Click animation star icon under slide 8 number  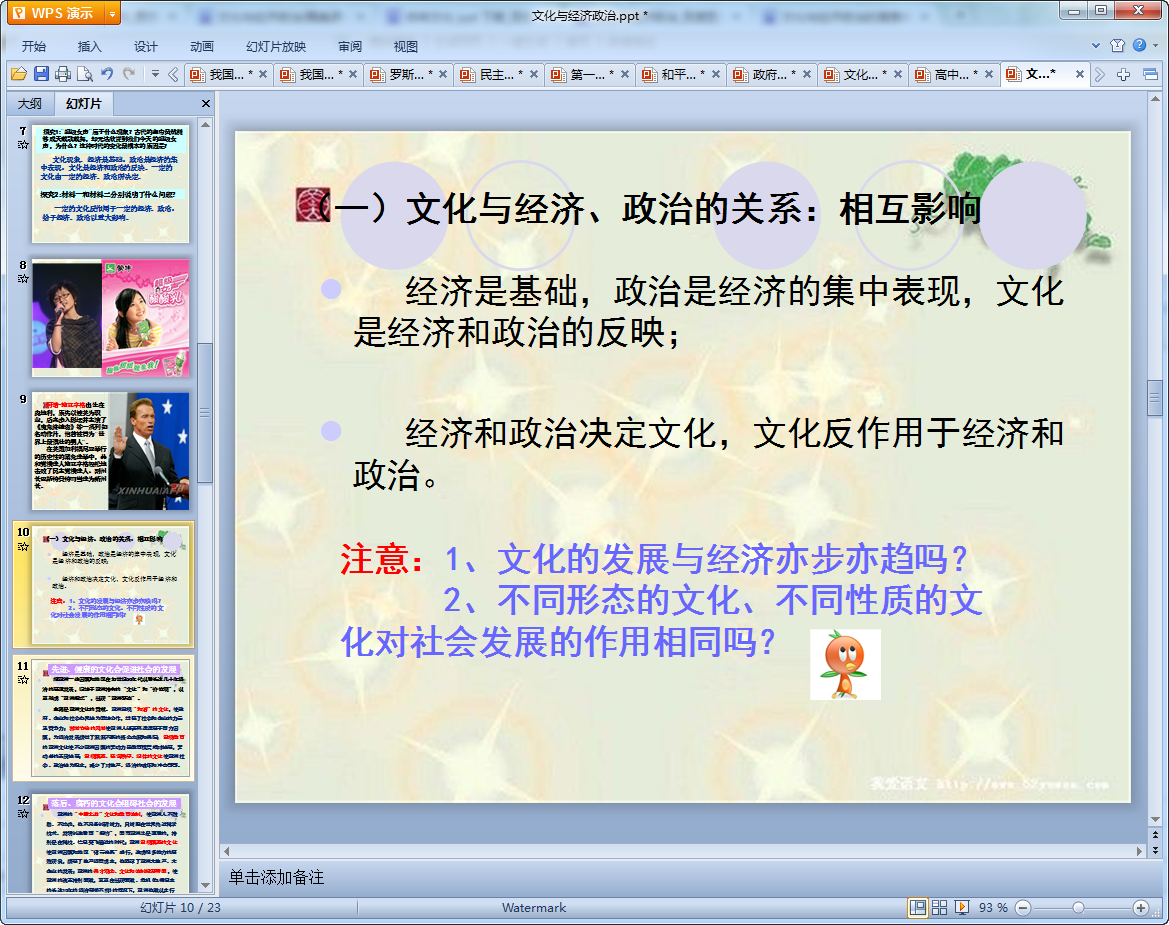point(23,279)
